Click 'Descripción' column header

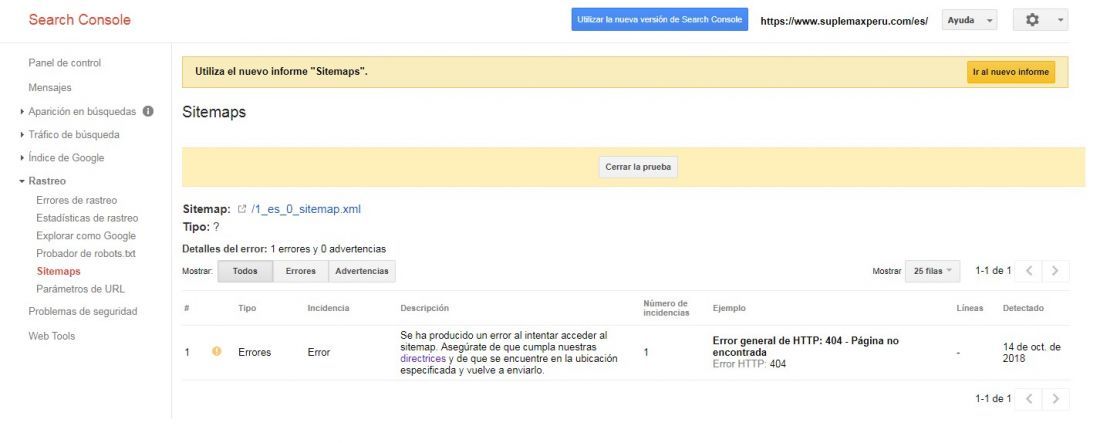pos(424,308)
